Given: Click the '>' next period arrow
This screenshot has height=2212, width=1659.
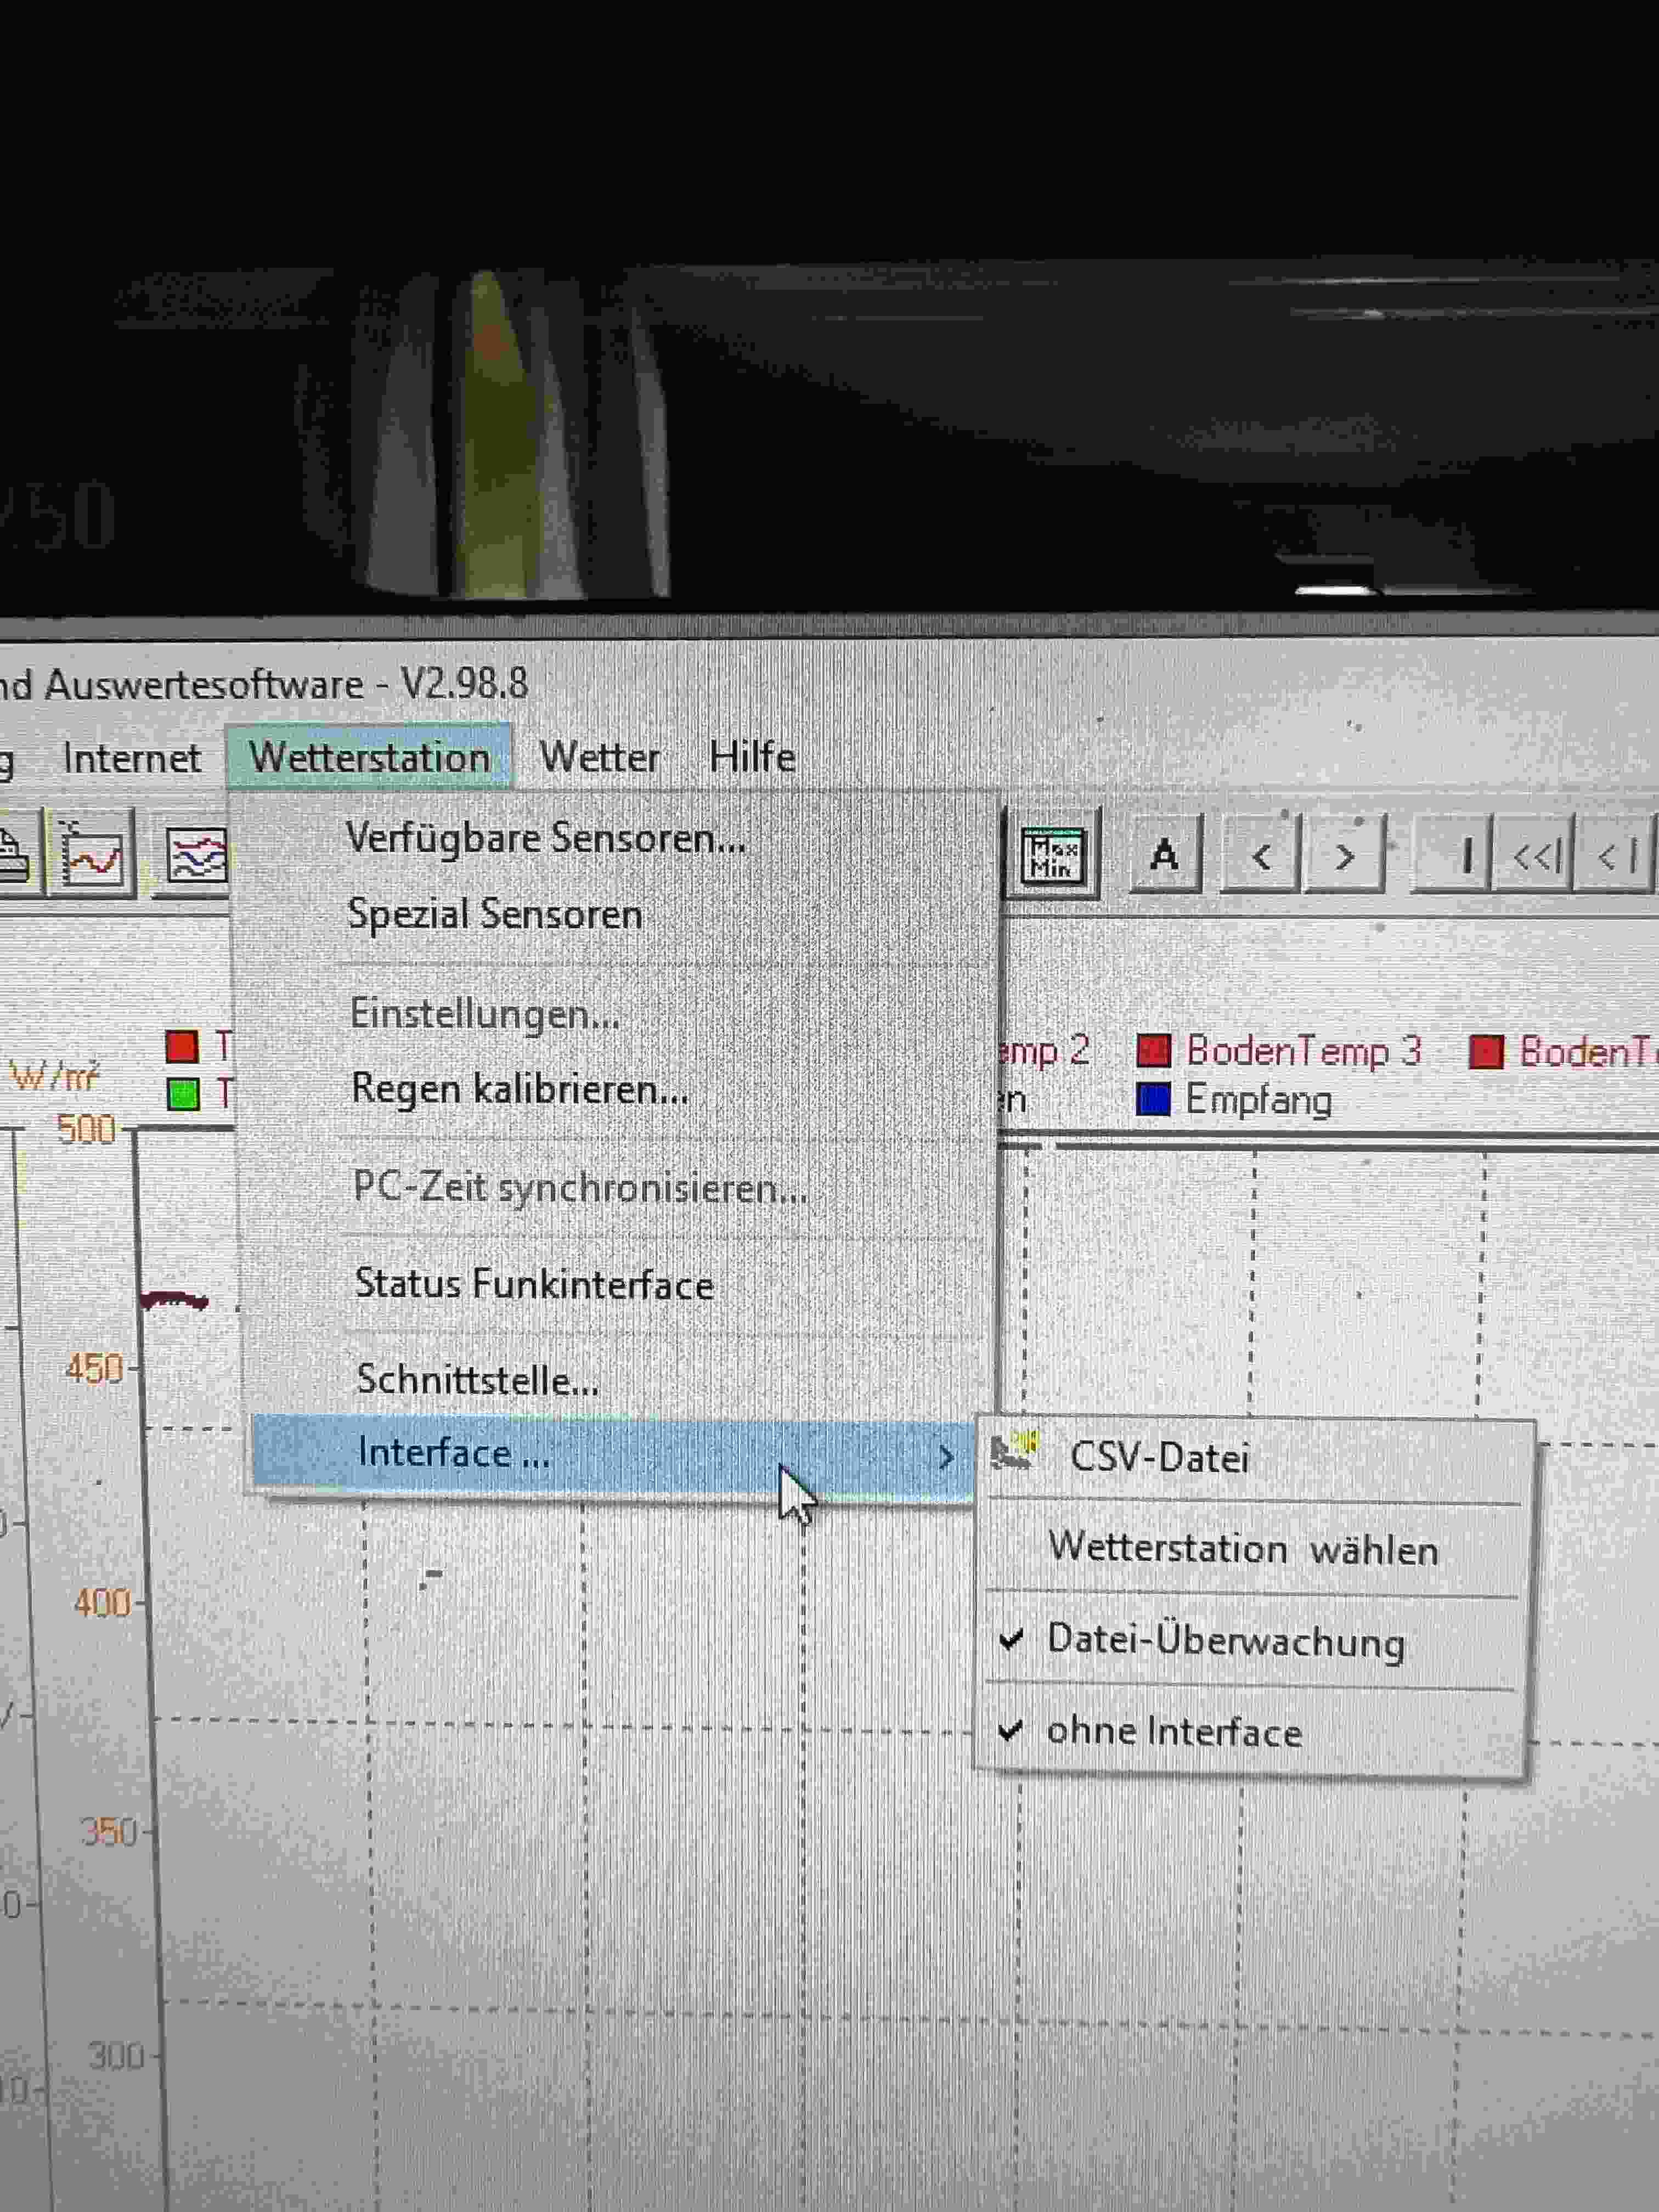Looking at the screenshot, I should [1345, 857].
